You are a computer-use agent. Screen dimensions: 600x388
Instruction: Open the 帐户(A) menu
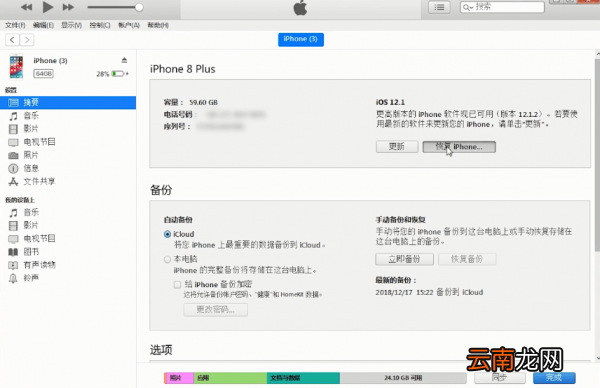pyautogui.click(x=129, y=25)
